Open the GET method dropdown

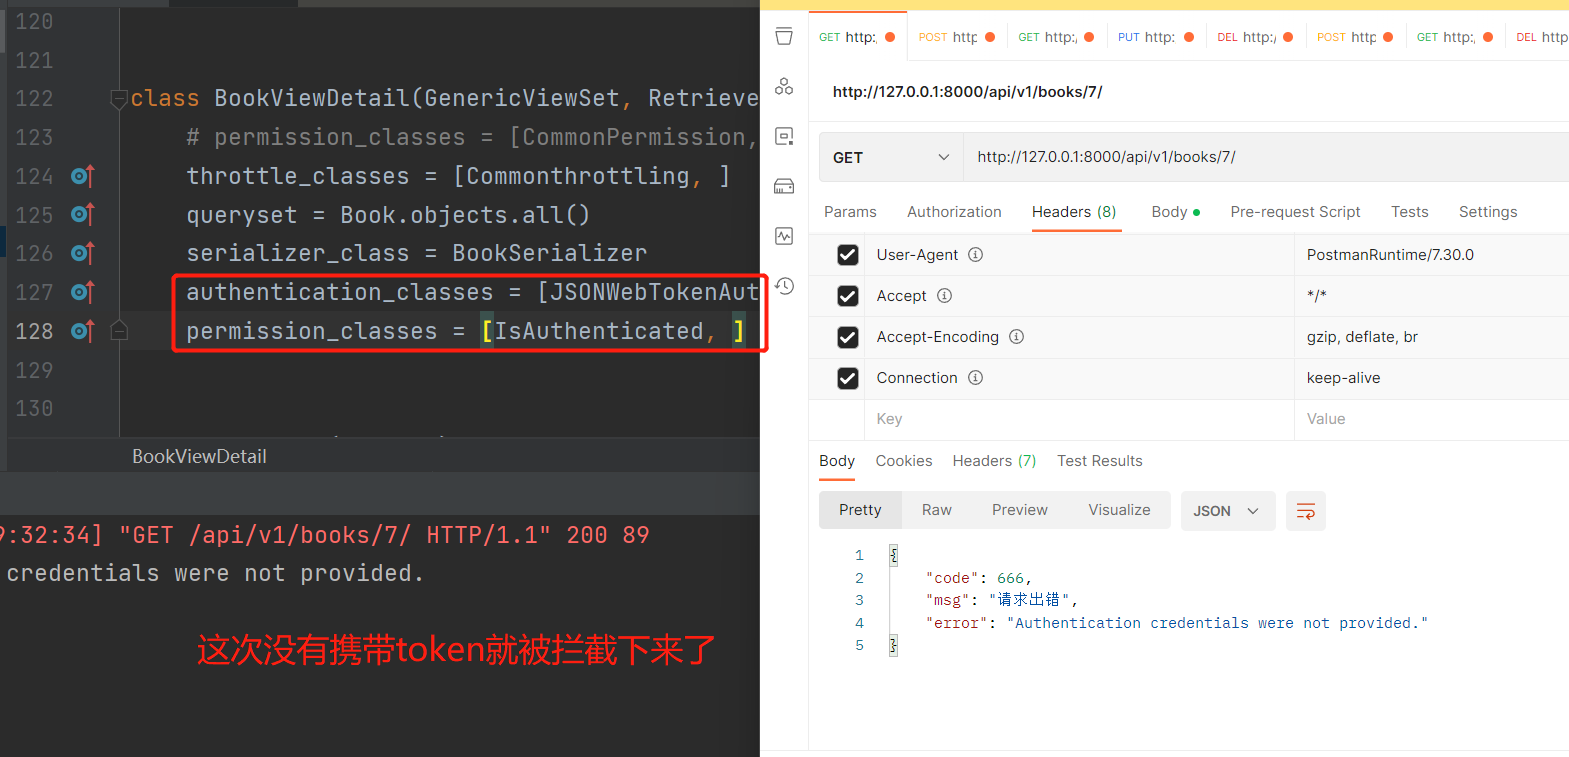coord(891,157)
